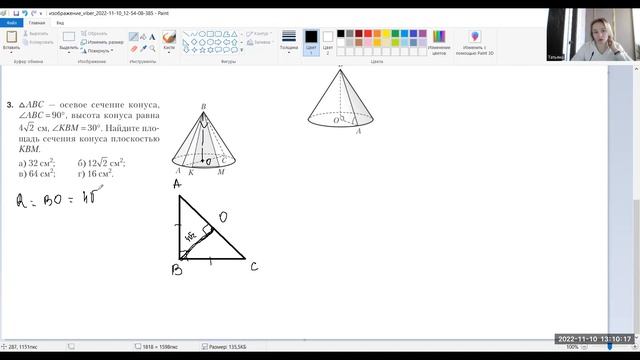Select the Magnifier tool
Screen dimensions: 640x360
point(152,49)
